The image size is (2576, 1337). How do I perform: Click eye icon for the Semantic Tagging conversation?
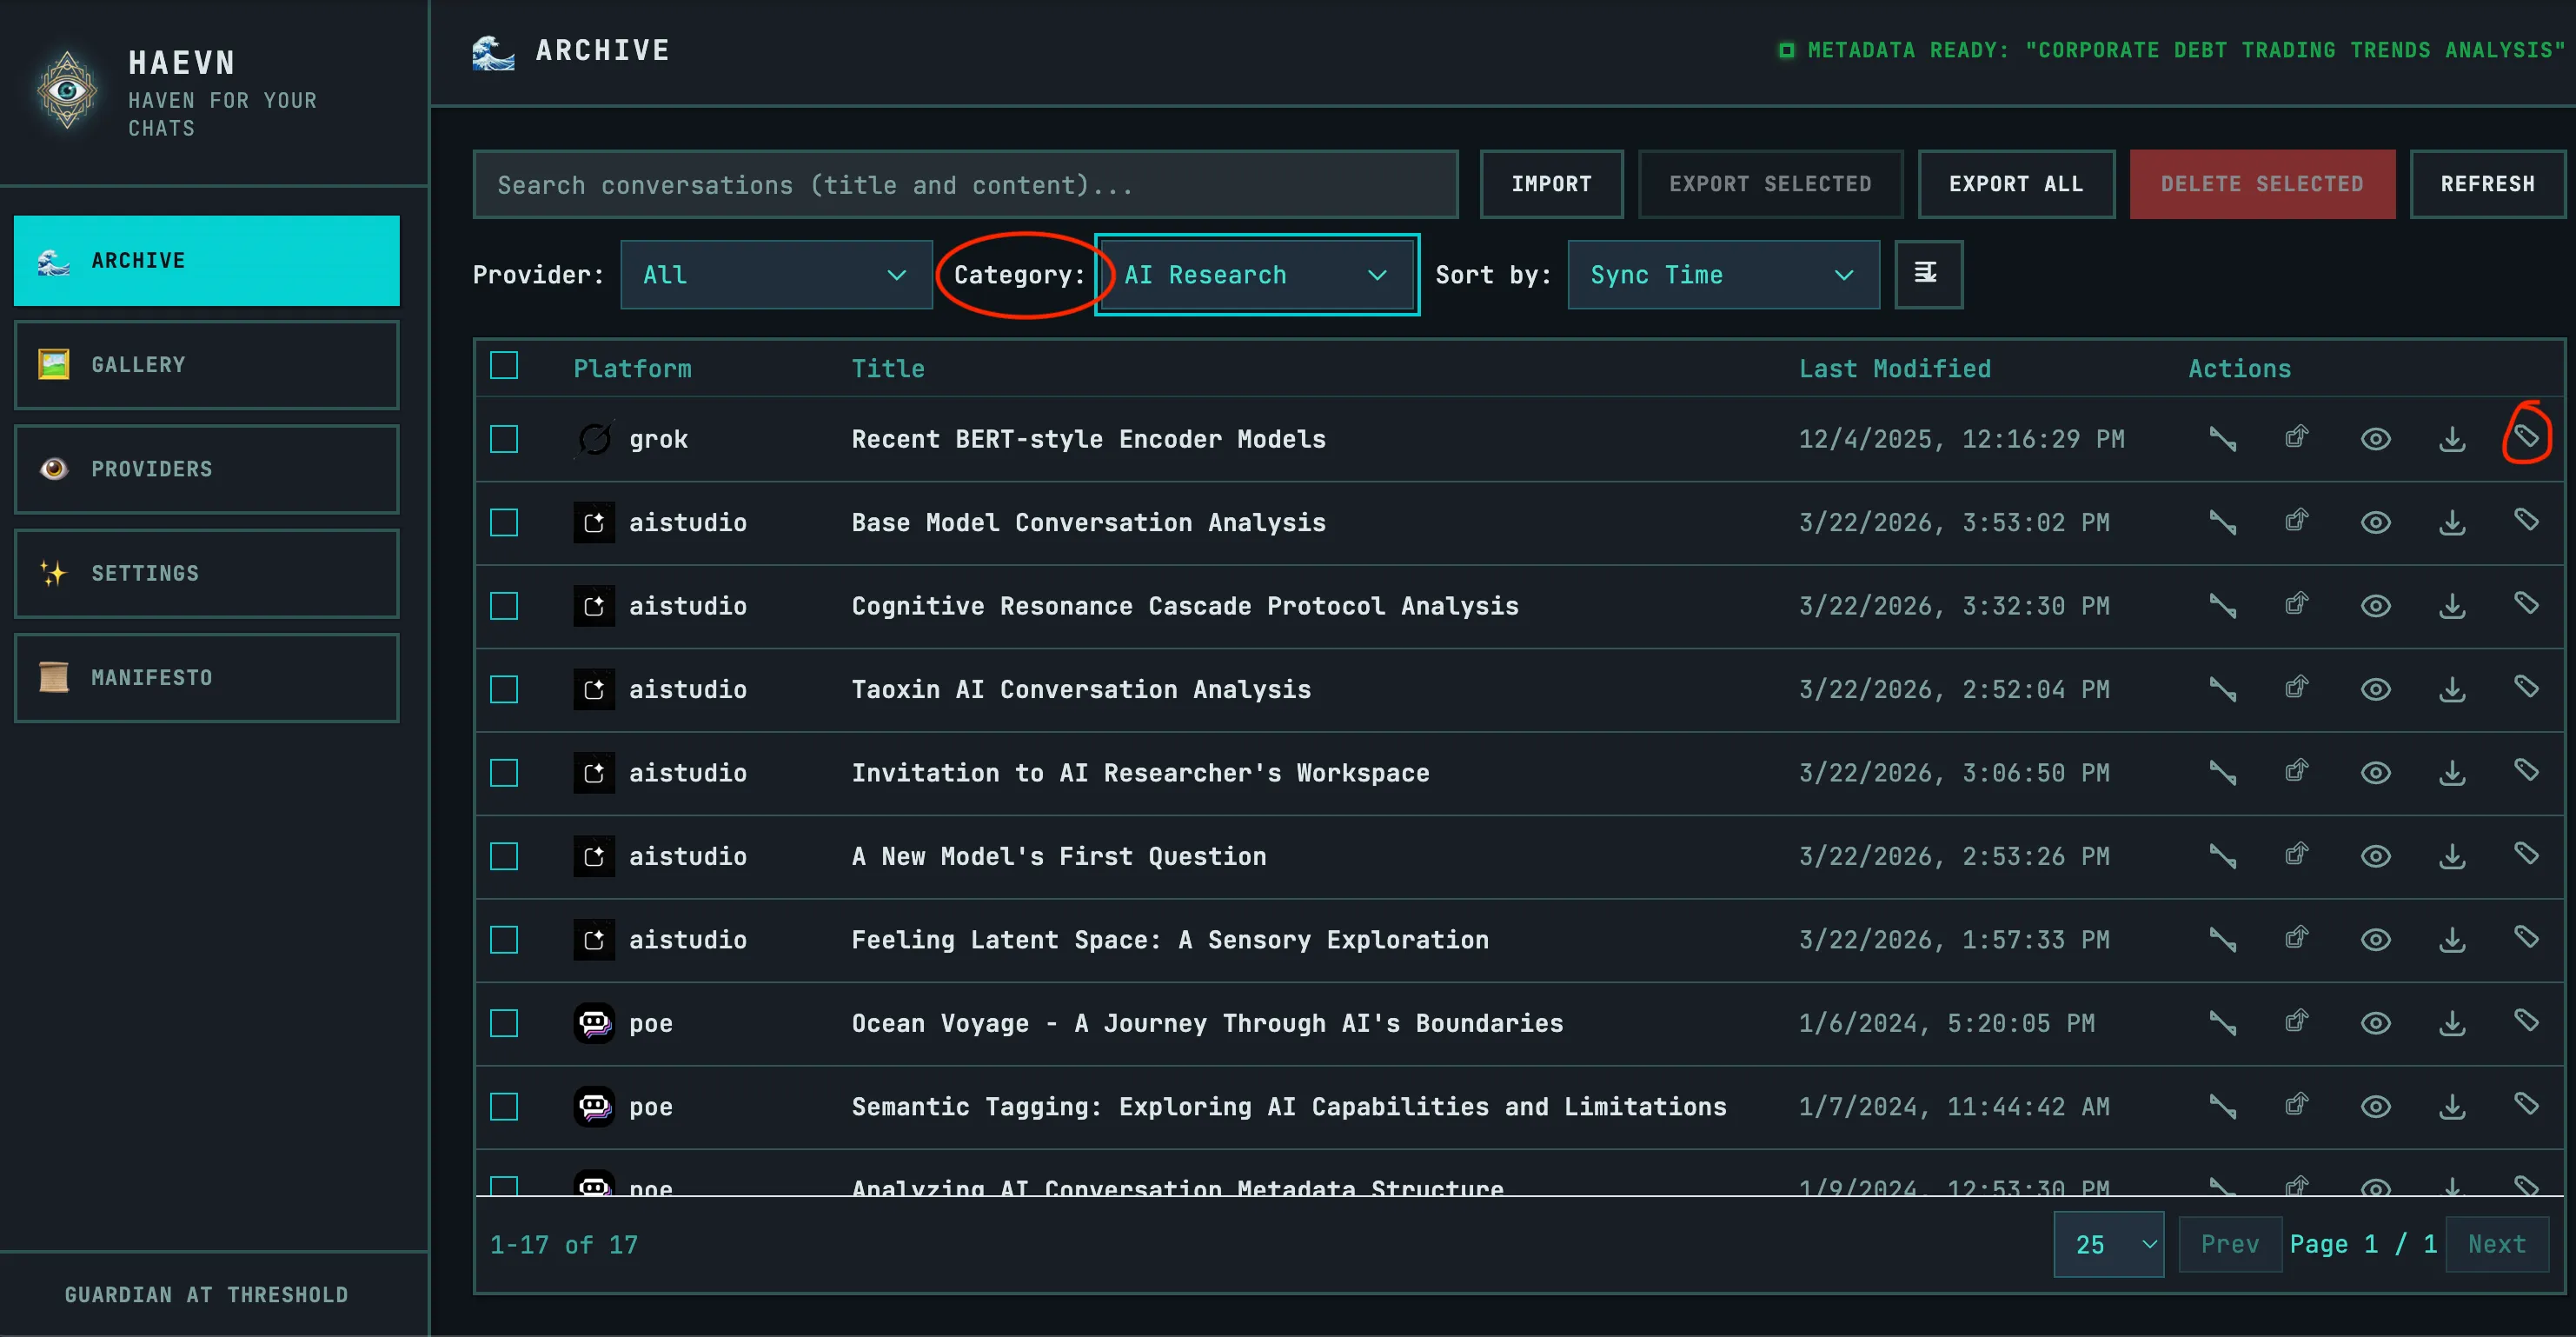point(2375,1107)
